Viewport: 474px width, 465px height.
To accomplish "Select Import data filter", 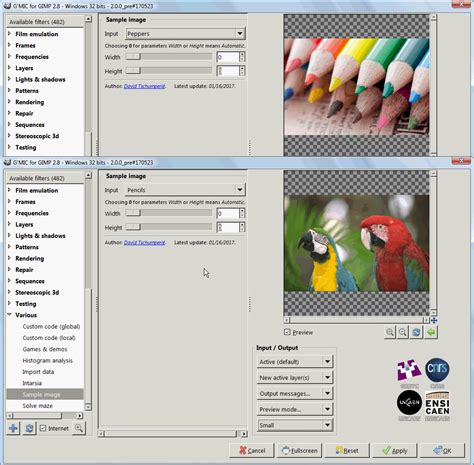I will coord(38,372).
